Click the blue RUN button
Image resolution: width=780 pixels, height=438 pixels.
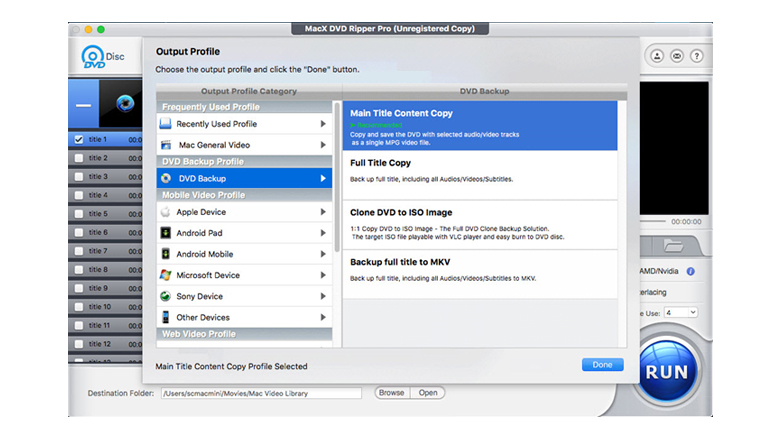pyautogui.click(x=667, y=372)
